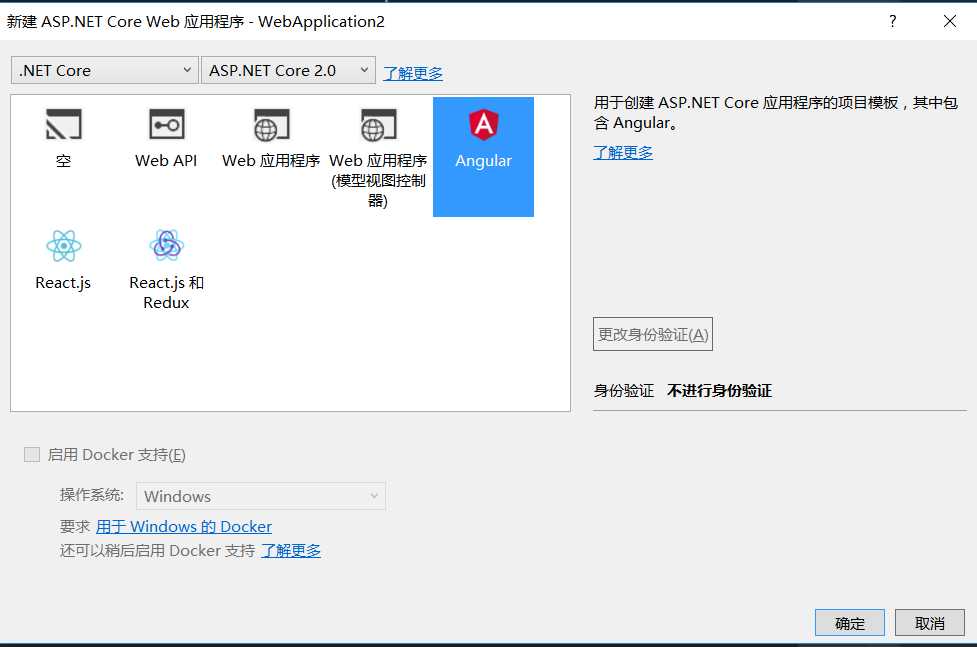Open 了解更多 link about Docker support
Viewport: 977px width, 647px height.
(291, 550)
